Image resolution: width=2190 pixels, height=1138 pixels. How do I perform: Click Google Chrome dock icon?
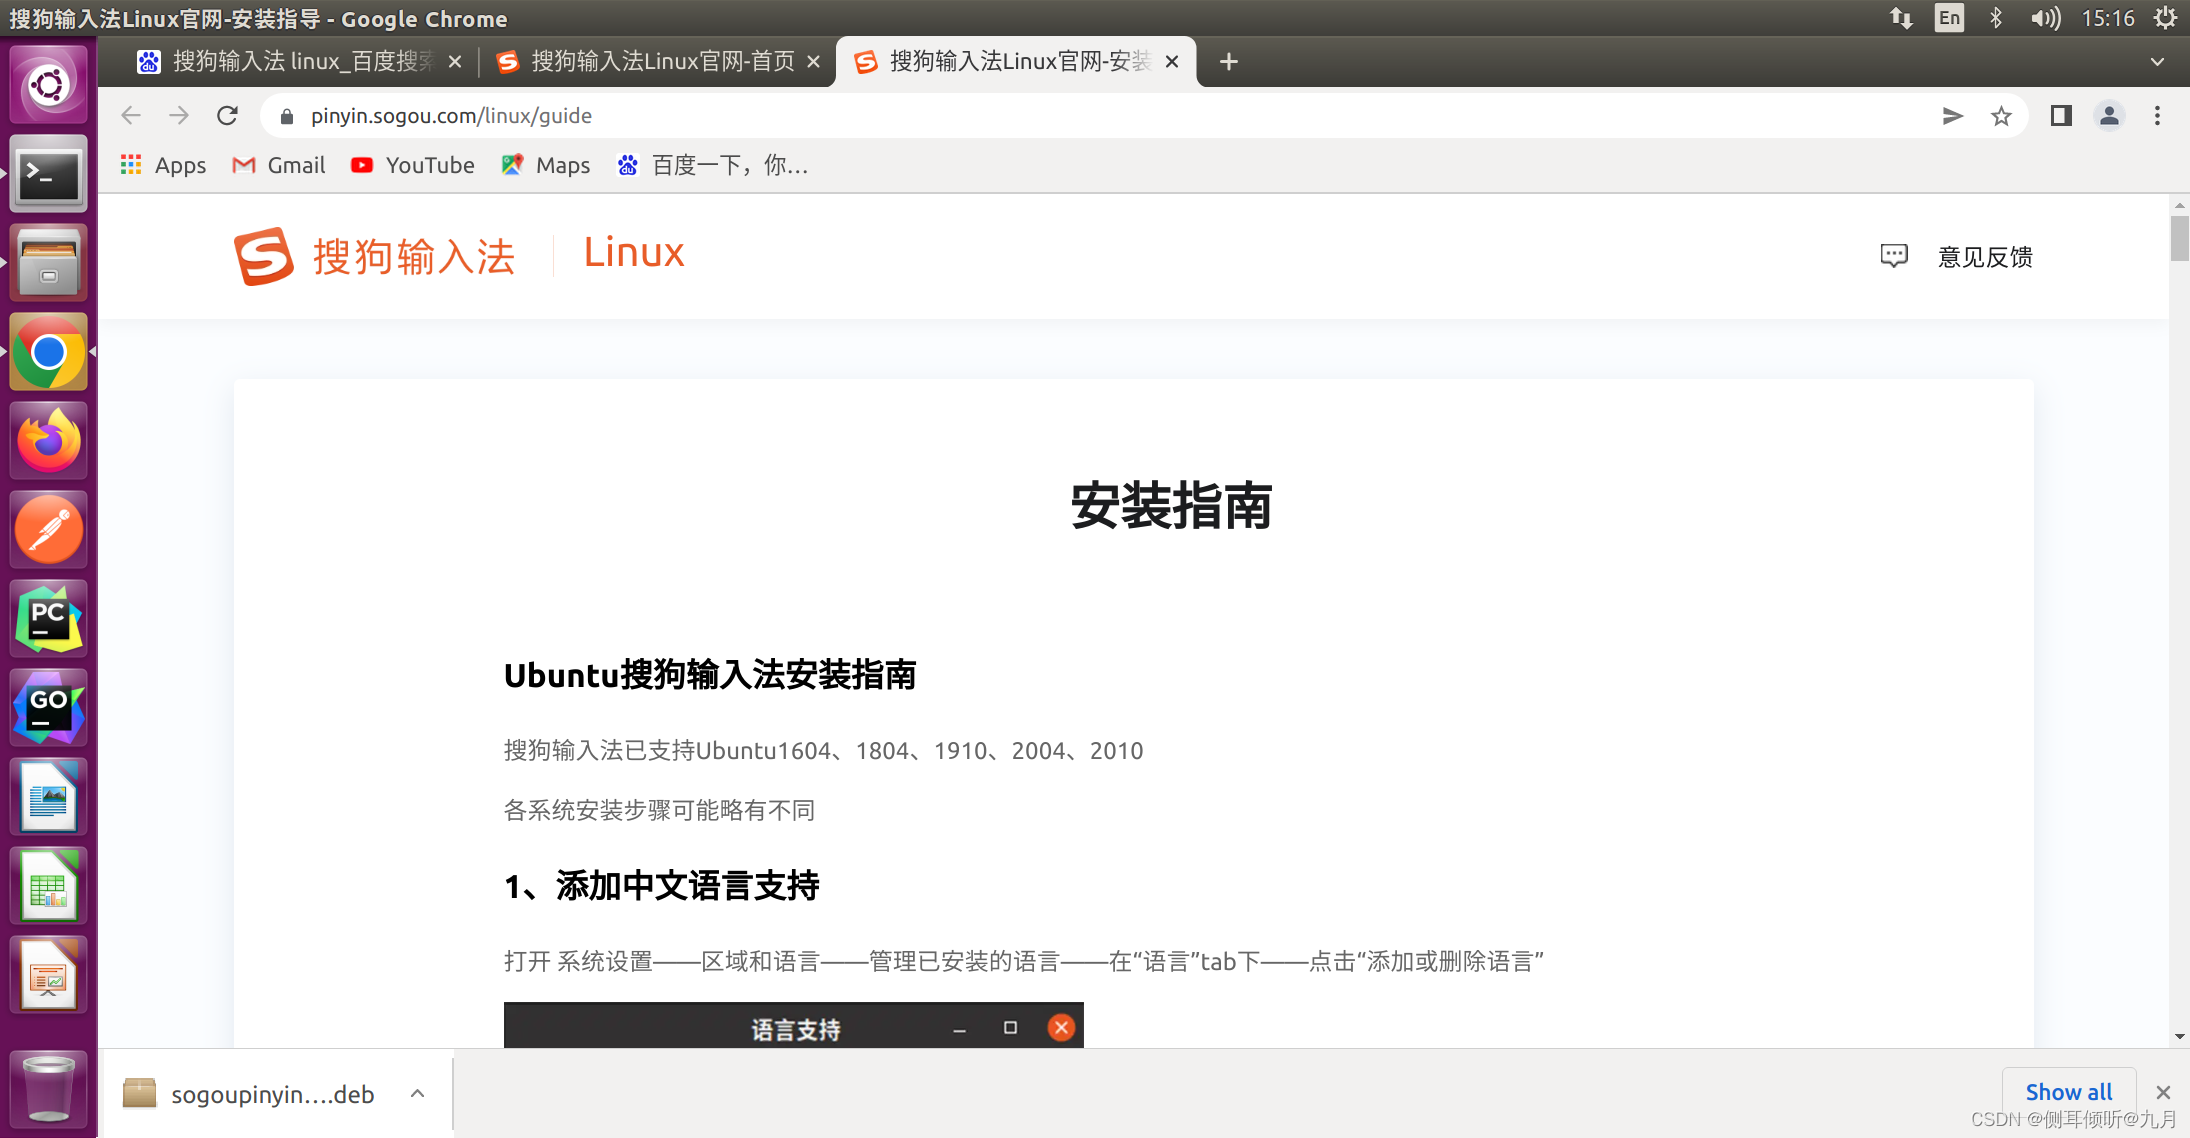pyautogui.click(x=48, y=352)
